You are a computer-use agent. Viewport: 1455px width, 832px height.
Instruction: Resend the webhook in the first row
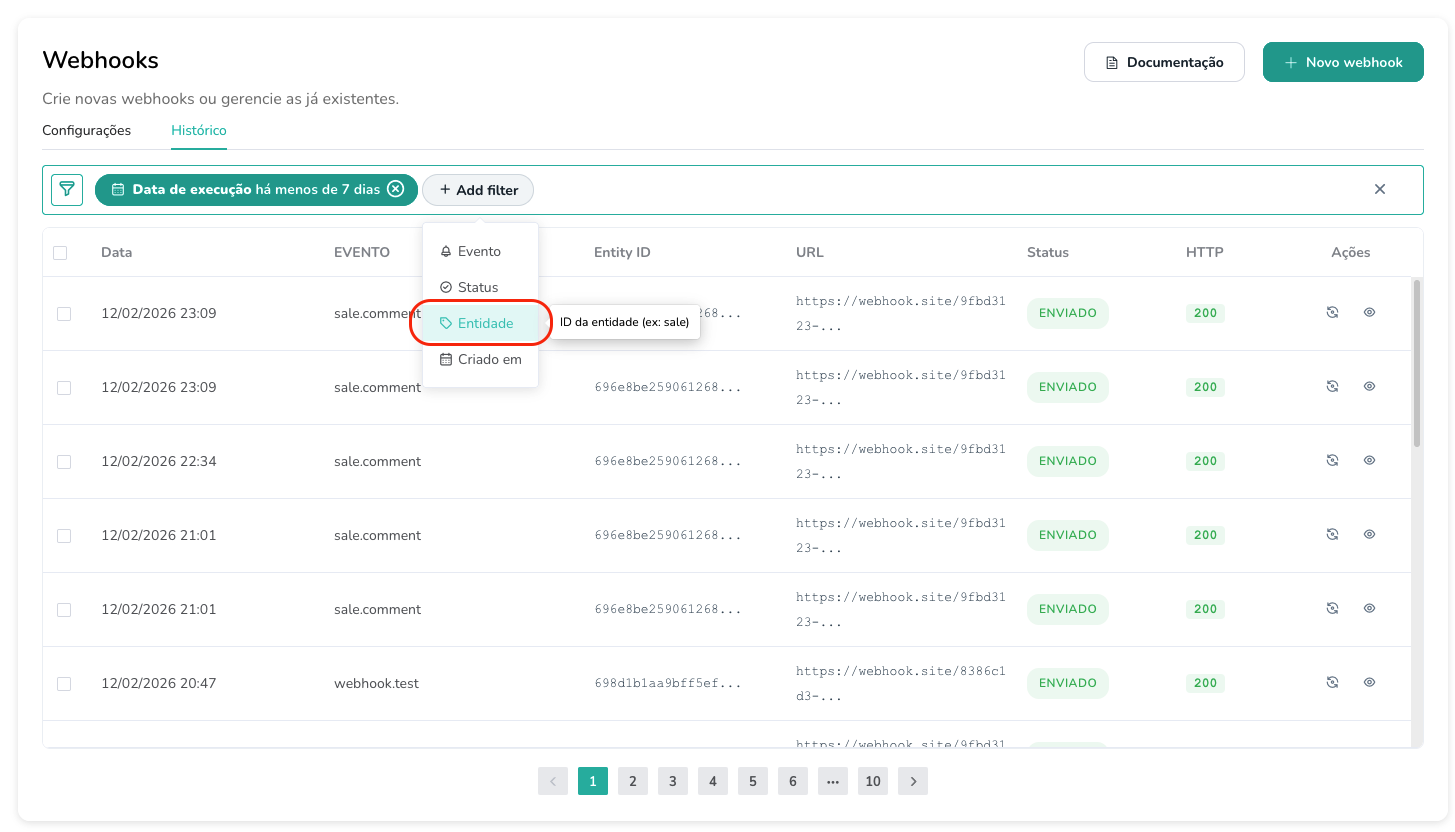(x=1332, y=313)
